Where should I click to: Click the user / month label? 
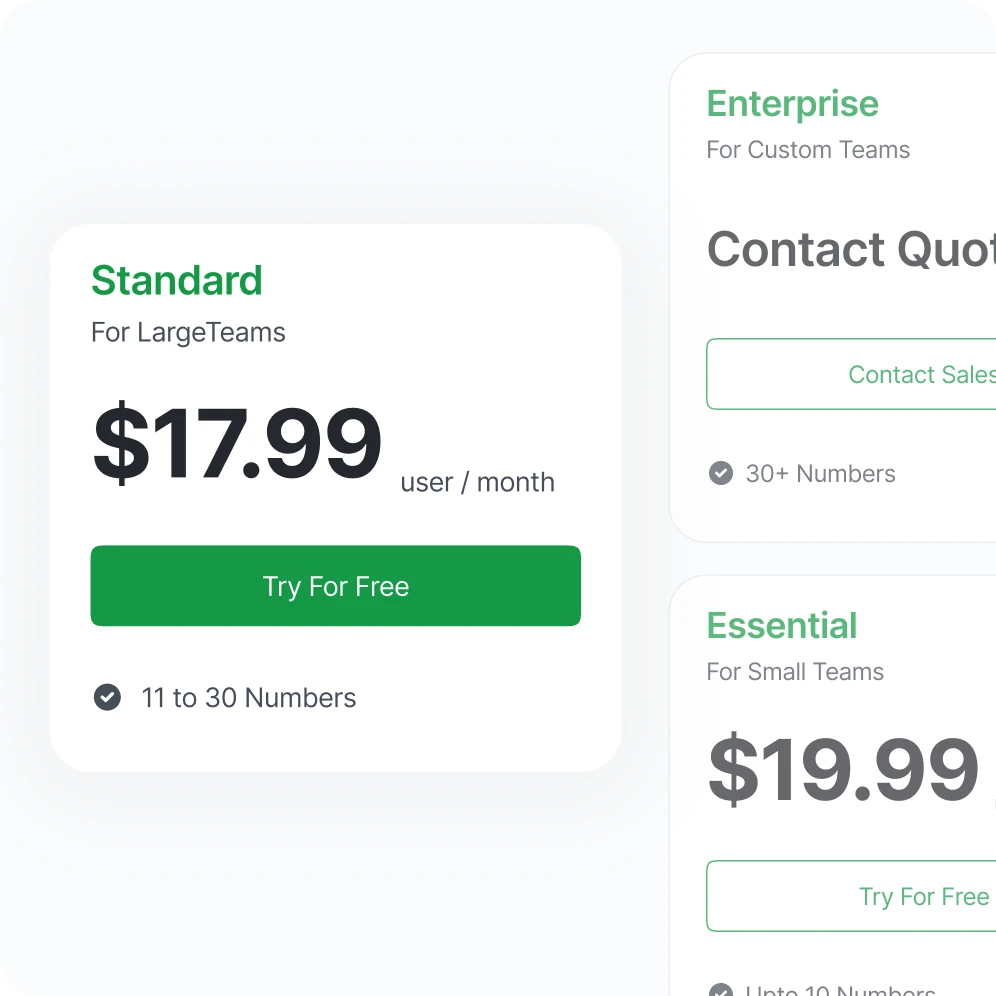coord(477,482)
